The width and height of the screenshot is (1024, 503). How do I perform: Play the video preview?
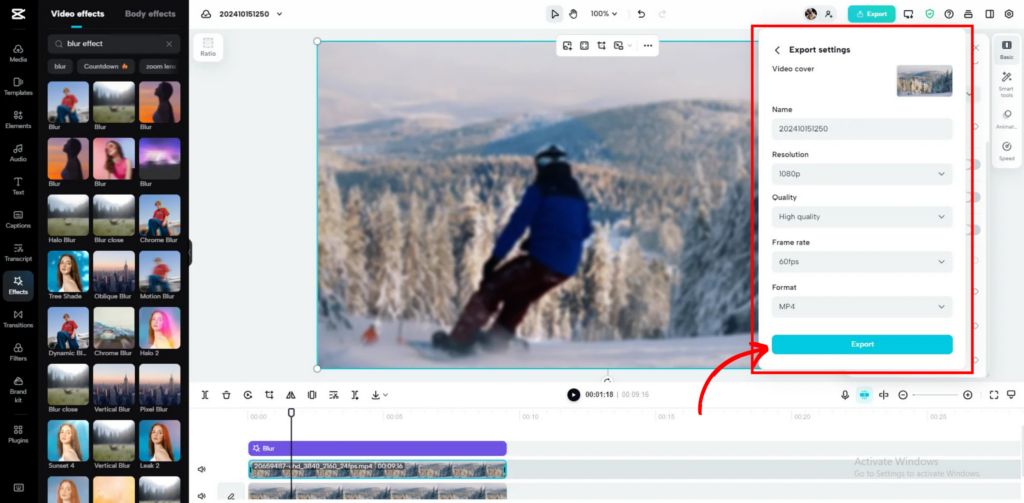(x=573, y=395)
